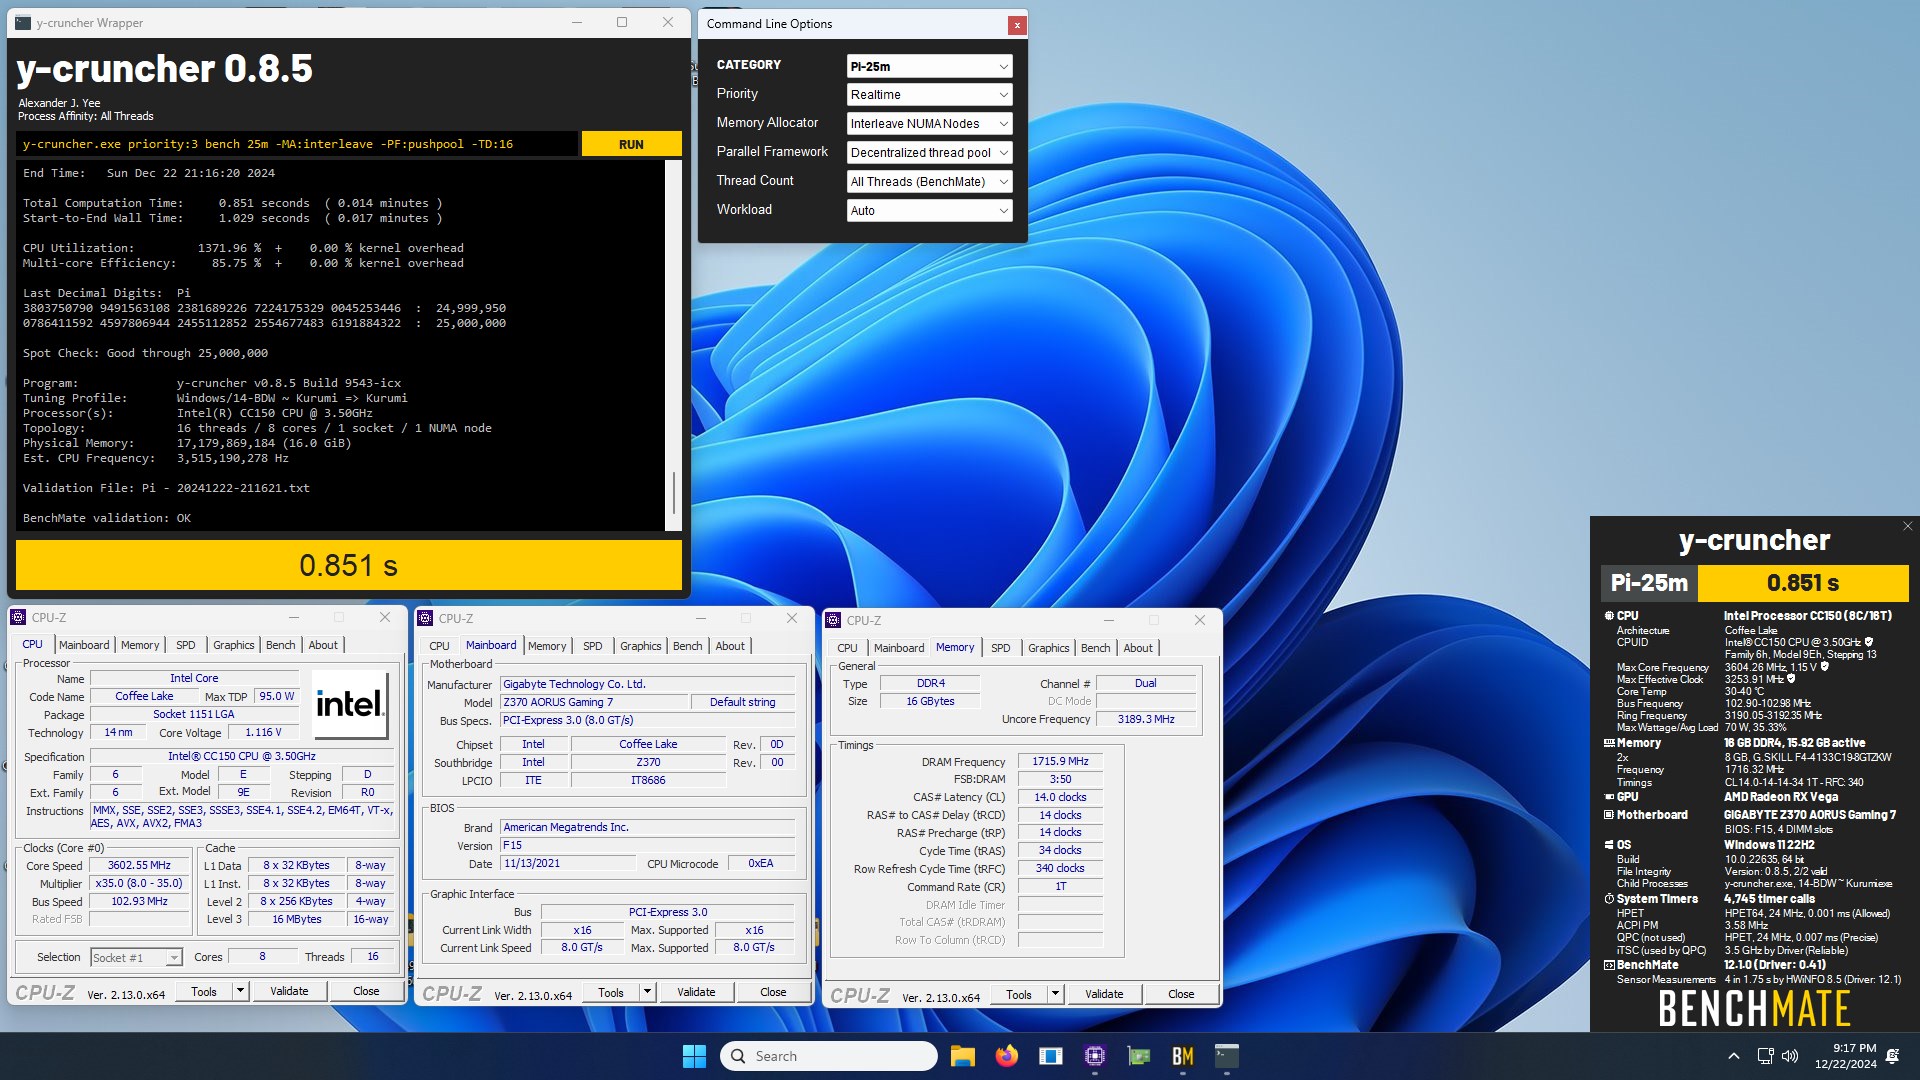Expand the Memory Allocator dropdown
1920x1080 pixels.
pyautogui.click(x=929, y=124)
